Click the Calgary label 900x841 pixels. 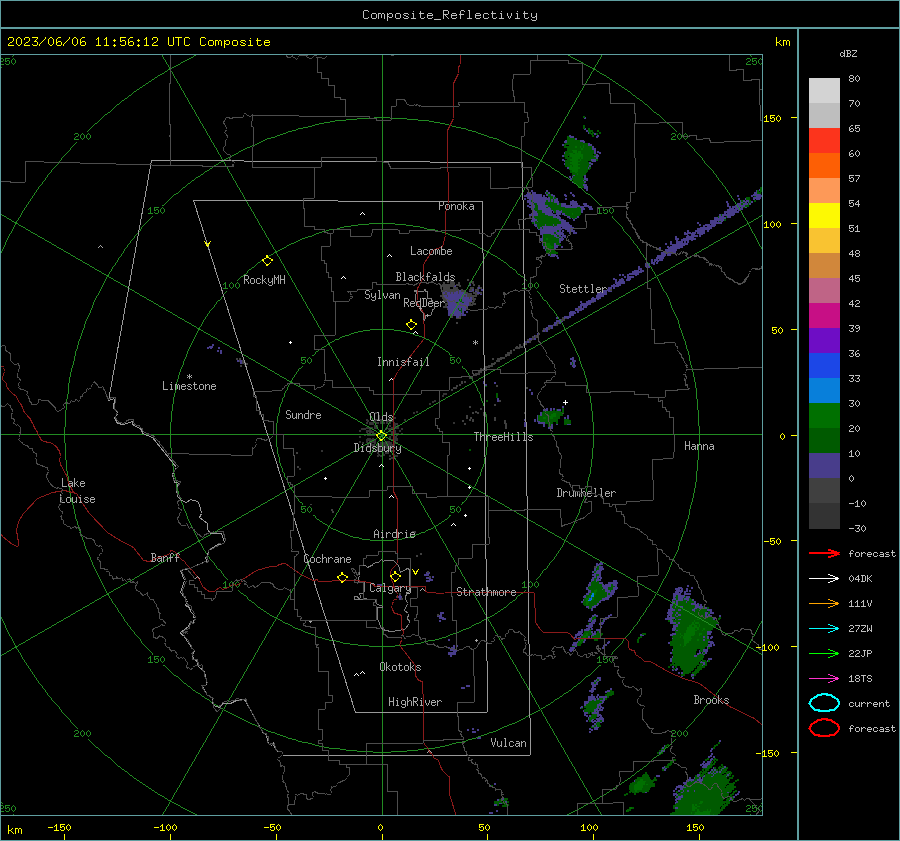(x=390, y=588)
